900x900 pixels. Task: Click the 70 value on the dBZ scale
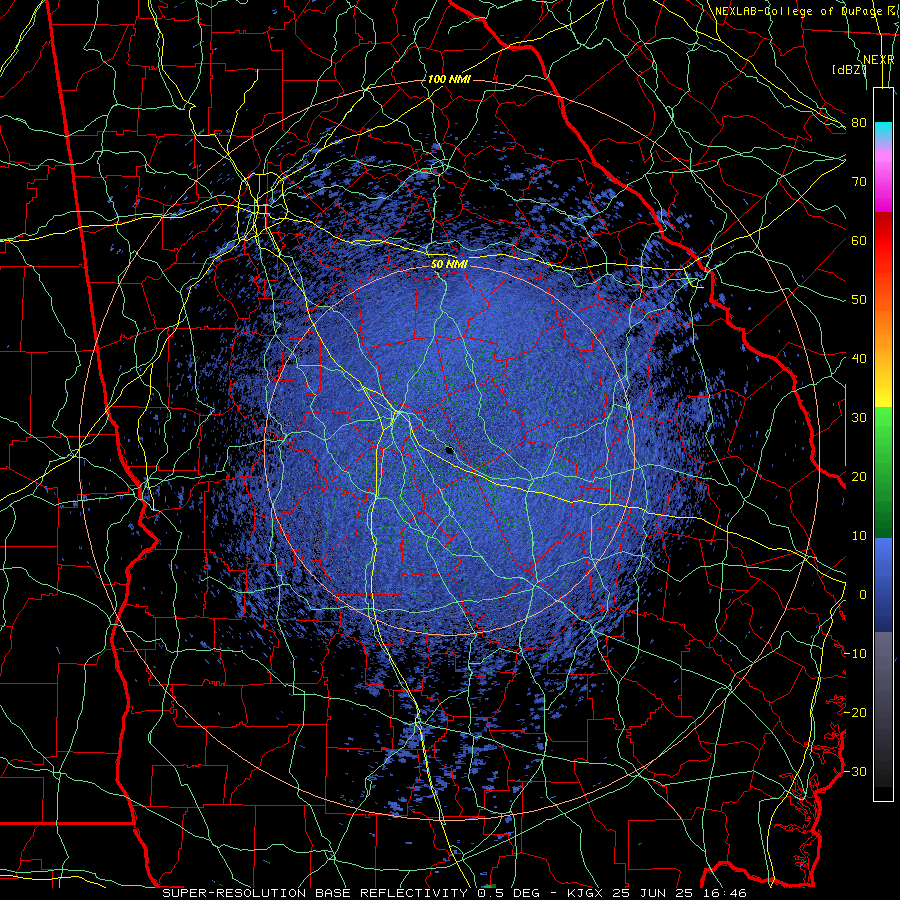(x=859, y=181)
